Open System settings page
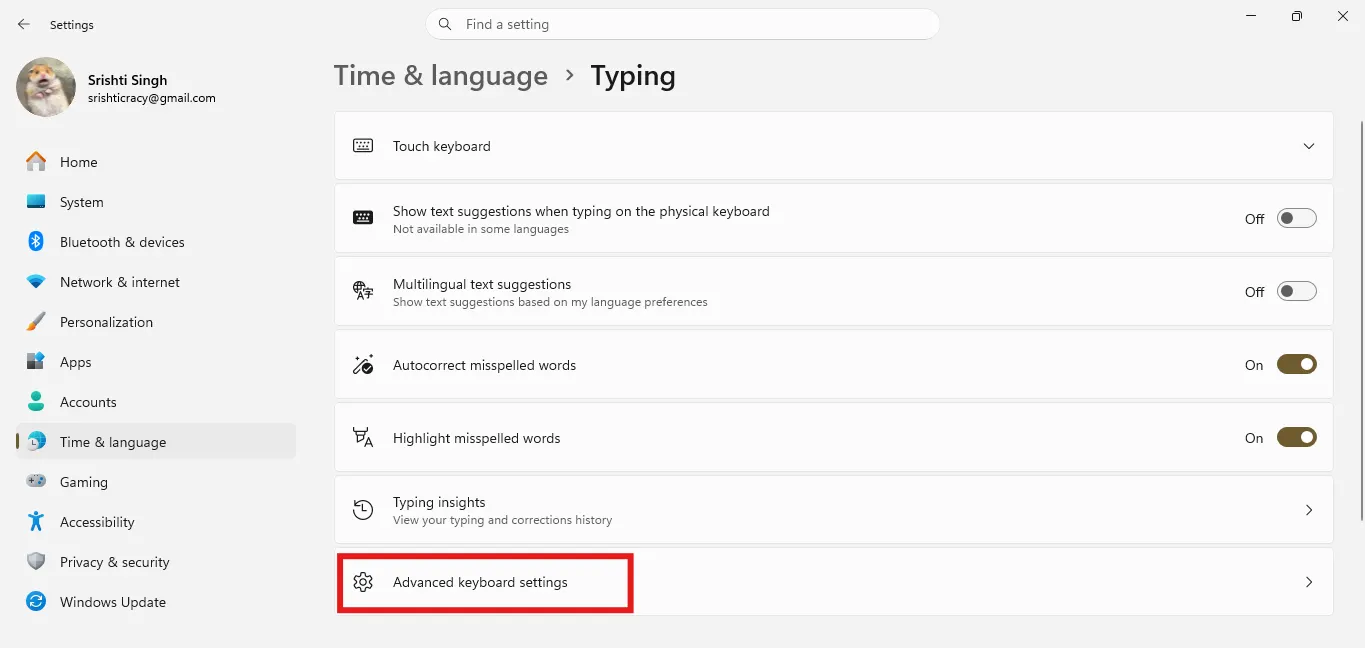 point(156,202)
